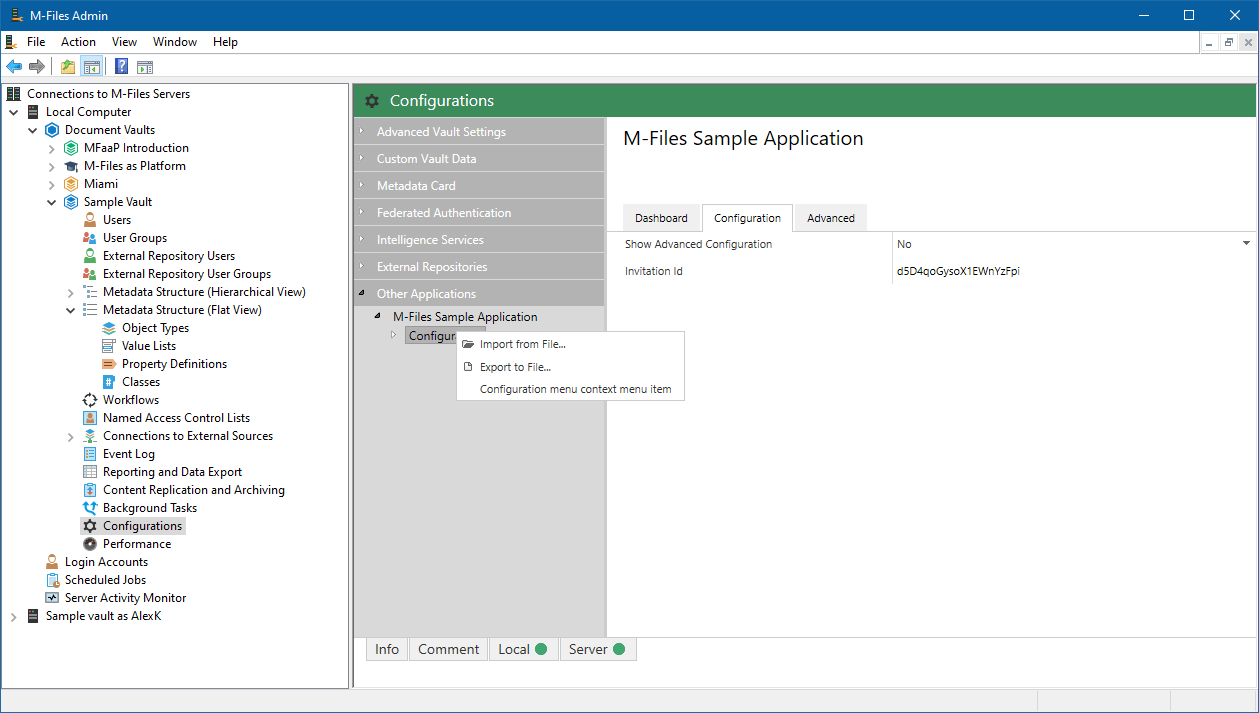The width and height of the screenshot is (1259, 713).
Task: Toggle the Show/Hide Action Pane icon
Action: (145, 67)
